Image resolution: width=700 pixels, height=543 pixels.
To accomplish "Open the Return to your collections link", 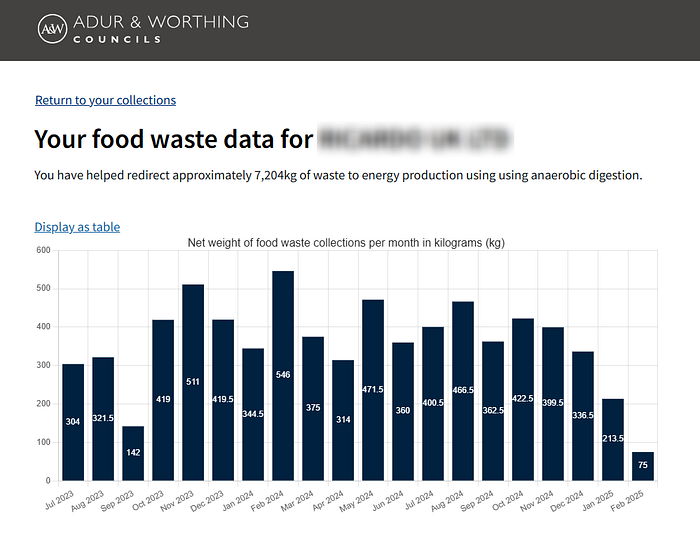I will 105,100.
